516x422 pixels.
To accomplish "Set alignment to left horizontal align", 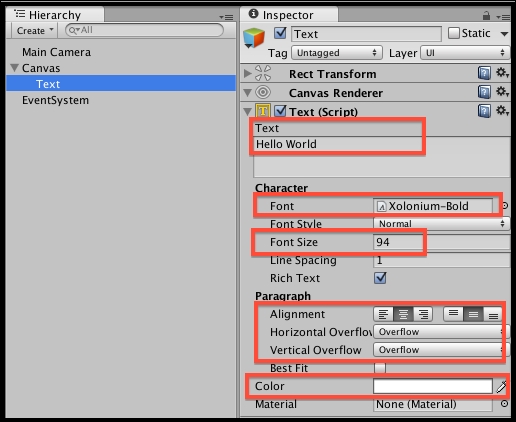I will click(x=384, y=314).
